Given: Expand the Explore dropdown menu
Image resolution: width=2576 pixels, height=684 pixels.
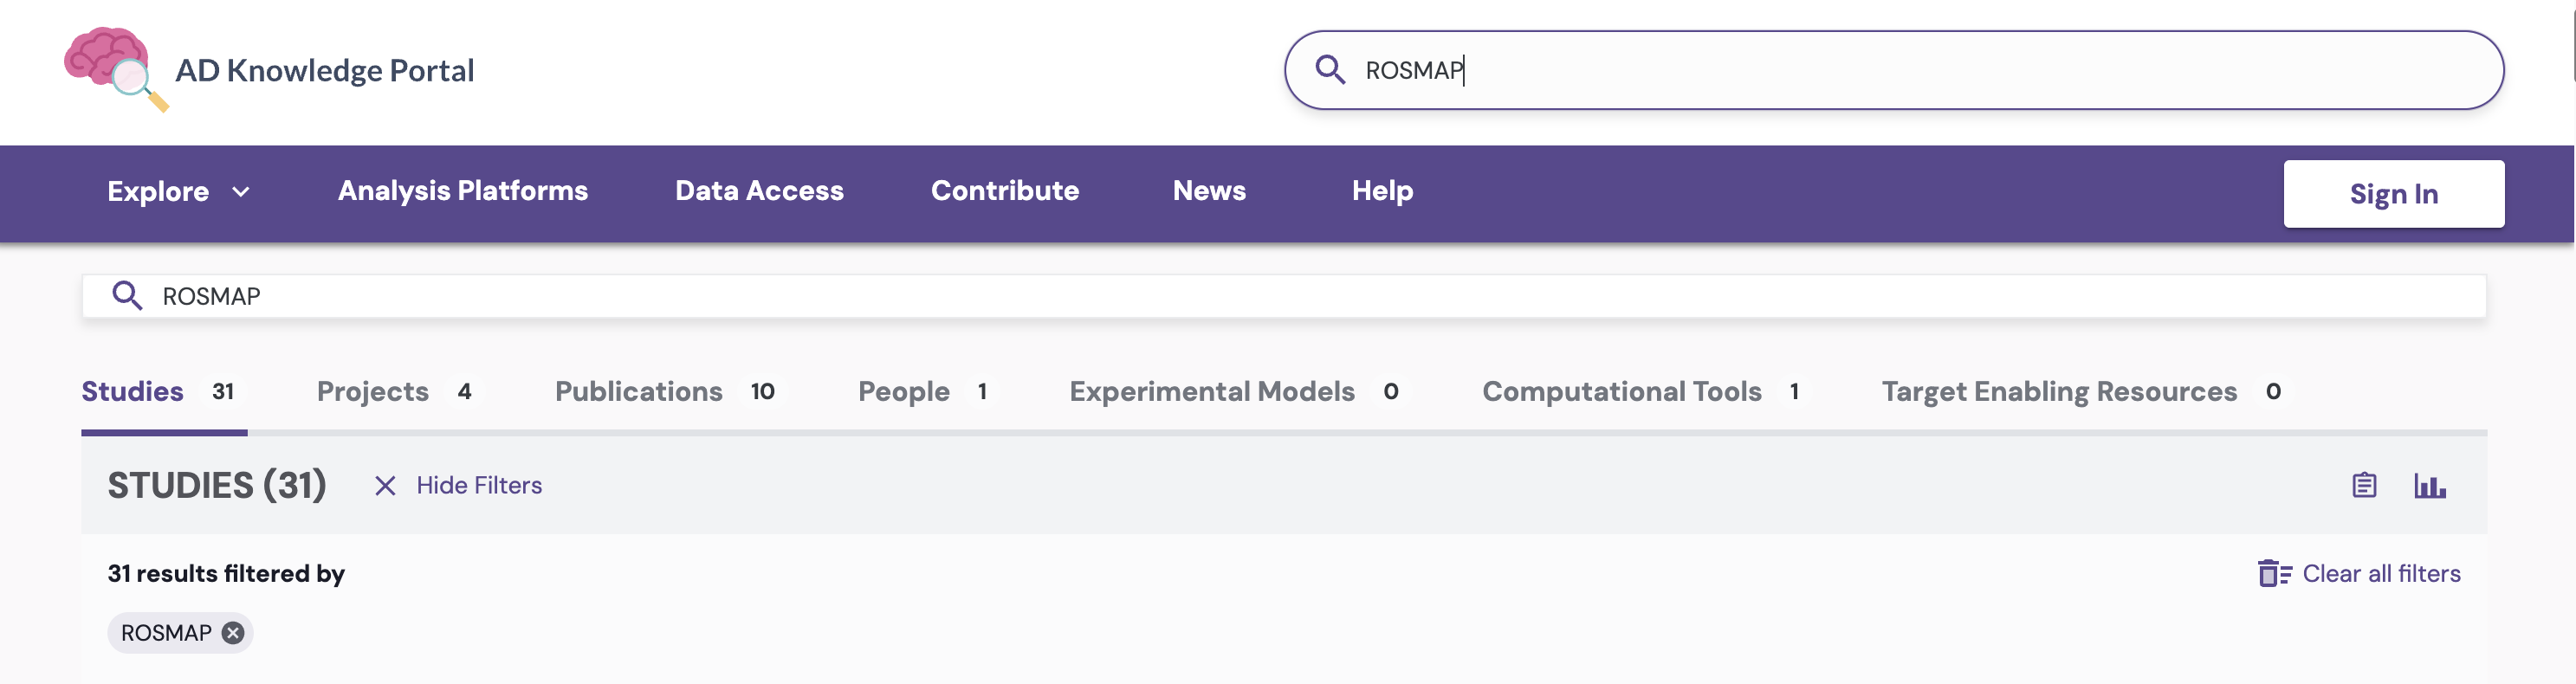Looking at the screenshot, I should [179, 191].
